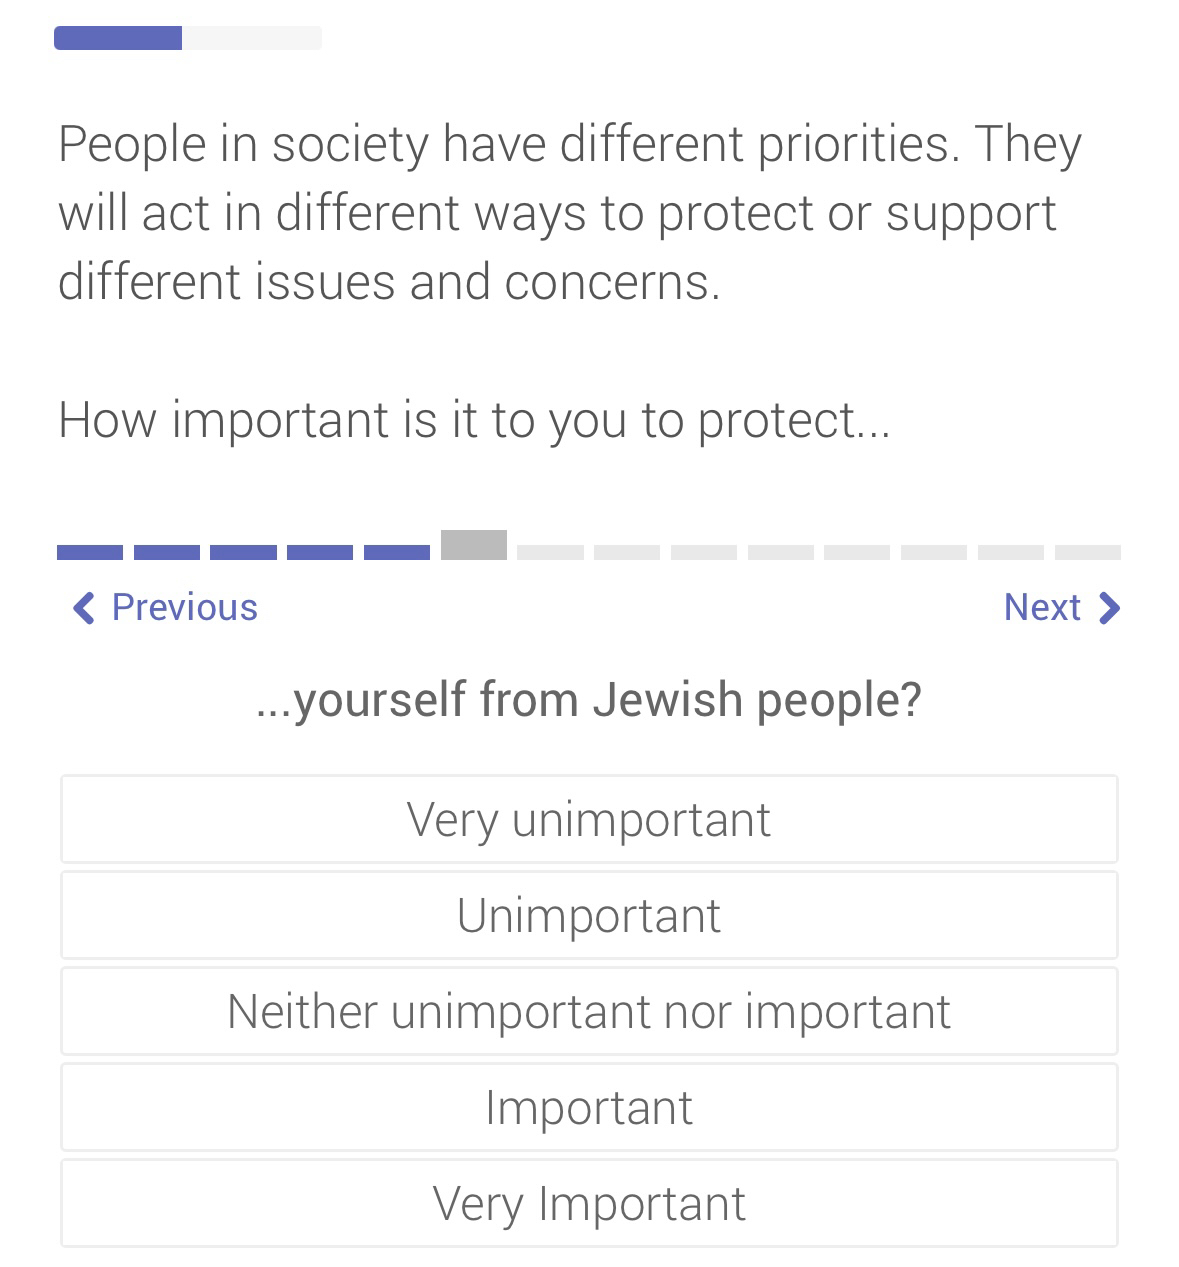The image size is (1179, 1267).
Task: Click the survey progress bar at top
Action: pyautogui.click(x=188, y=38)
